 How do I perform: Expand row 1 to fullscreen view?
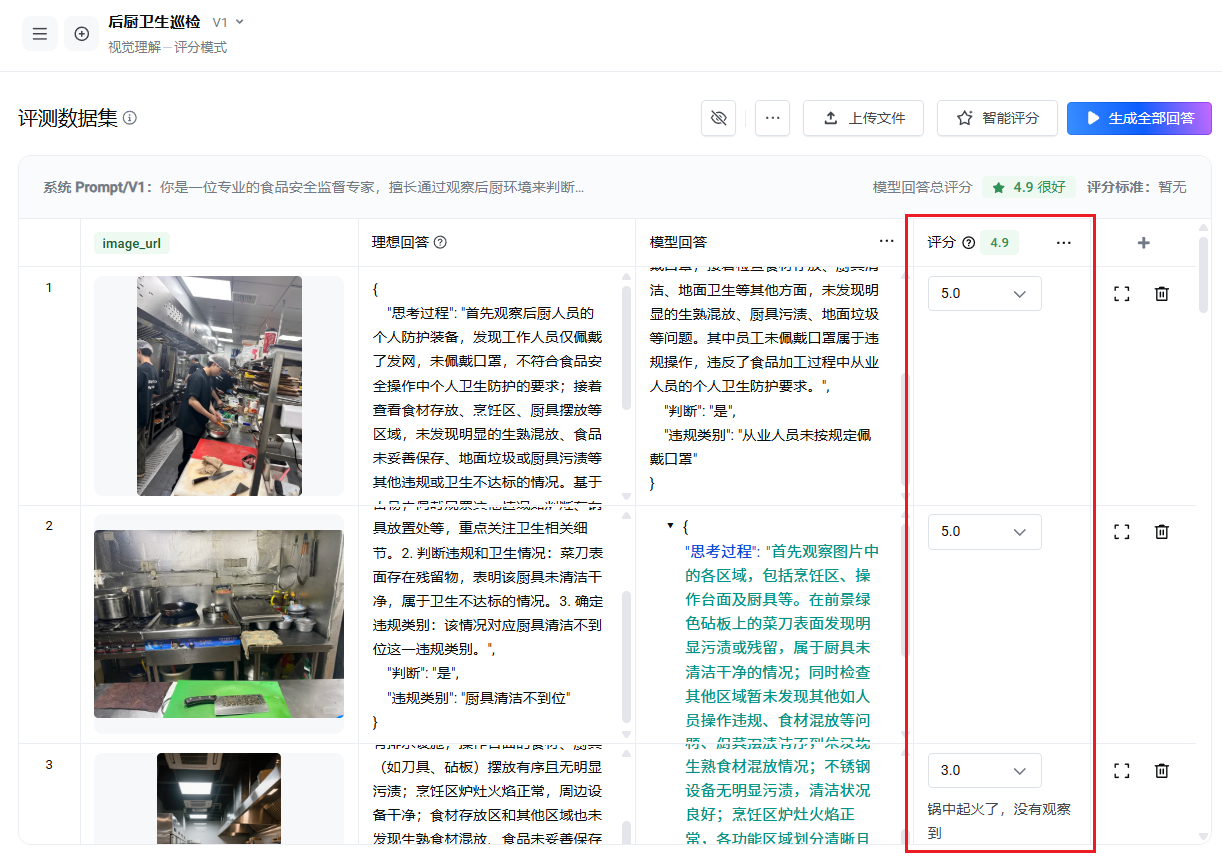click(x=1122, y=294)
